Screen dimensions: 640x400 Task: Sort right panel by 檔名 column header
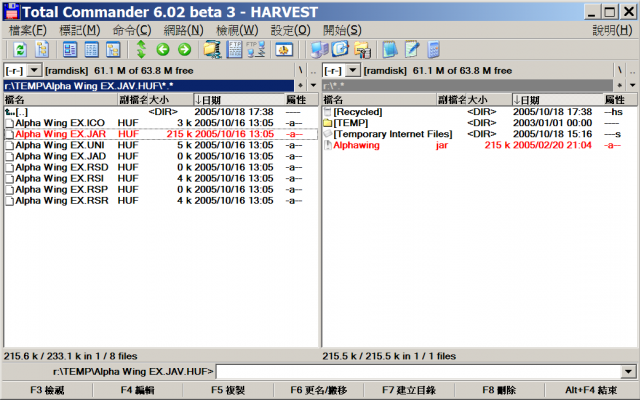(379, 100)
